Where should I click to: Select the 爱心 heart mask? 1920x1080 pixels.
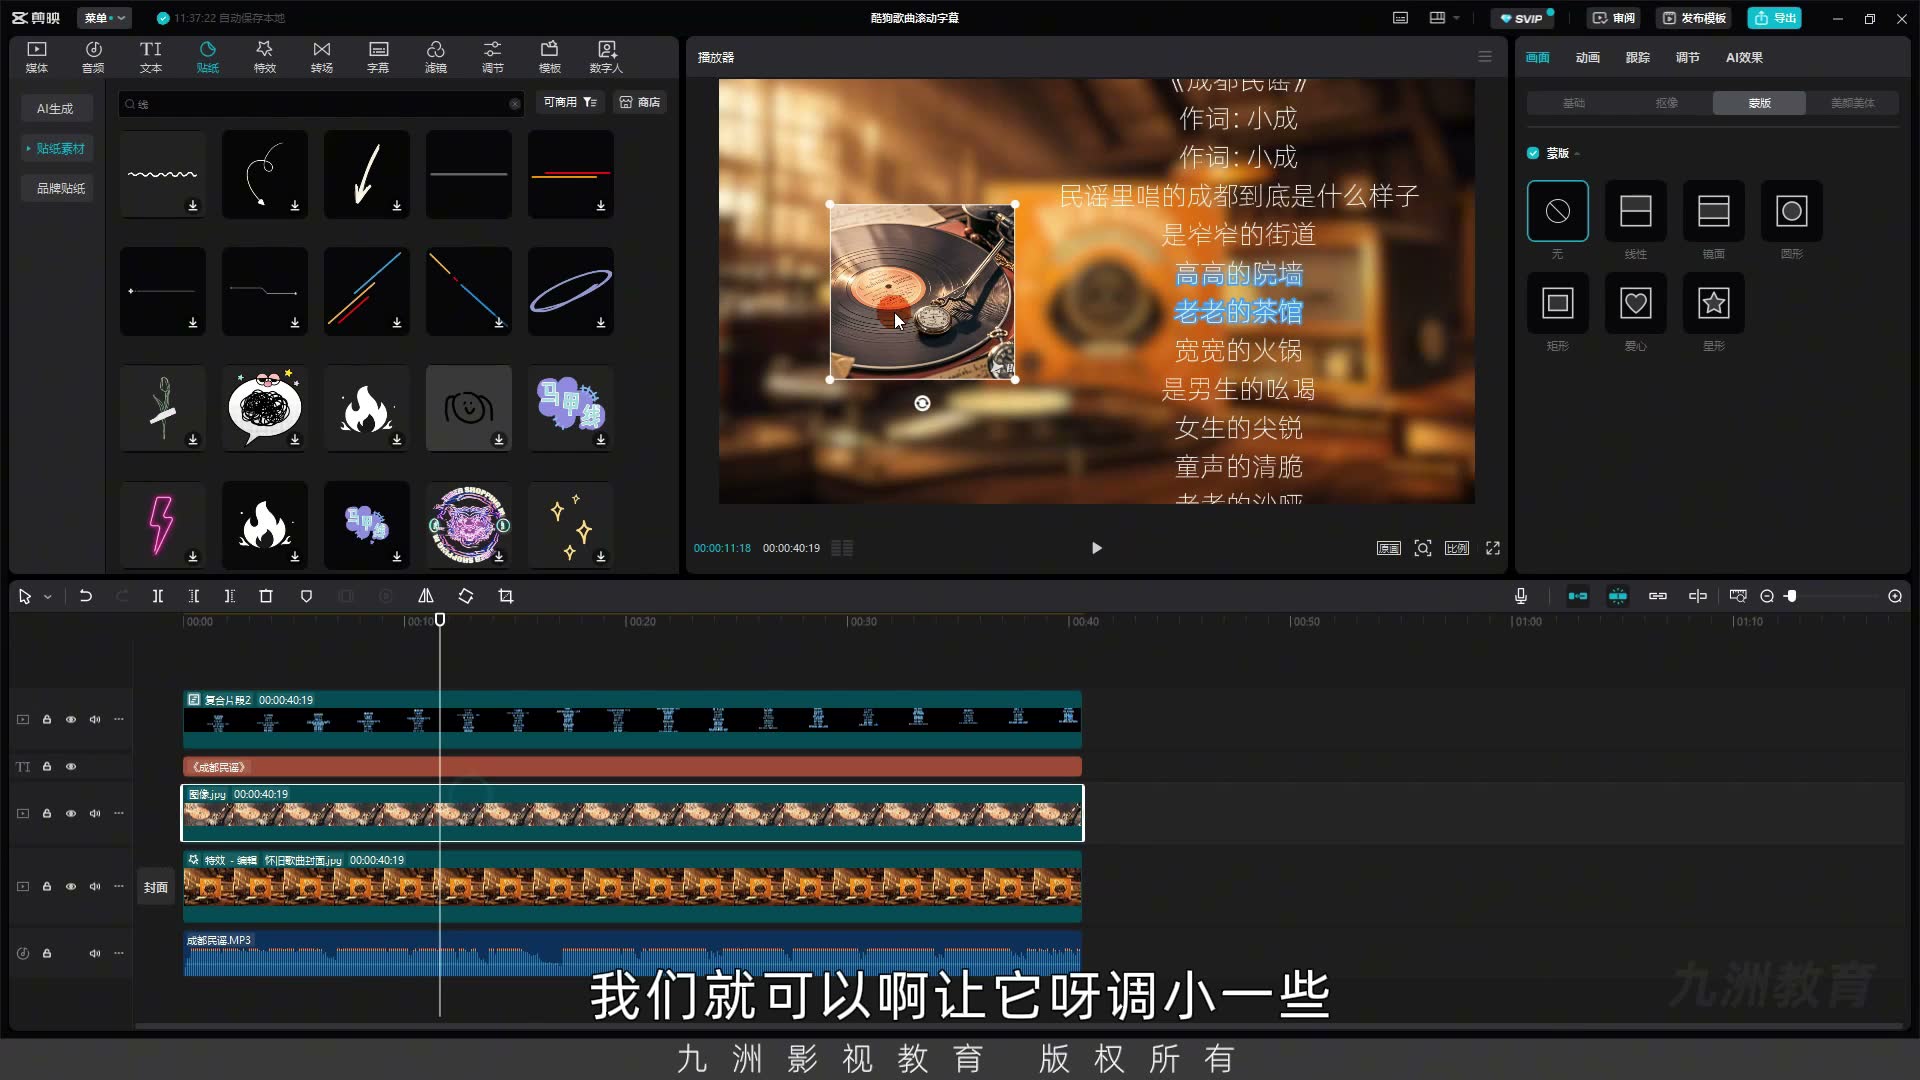(1636, 303)
